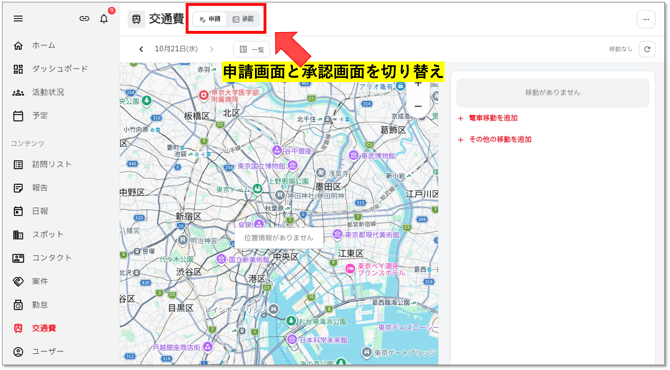Click the ダッシュボード grid icon

[x=18, y=69]
